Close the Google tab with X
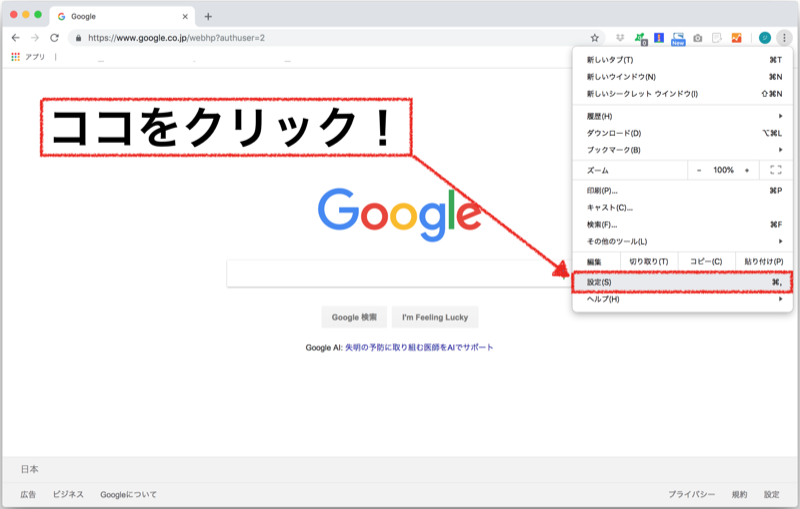 click(x=185, y=16)
